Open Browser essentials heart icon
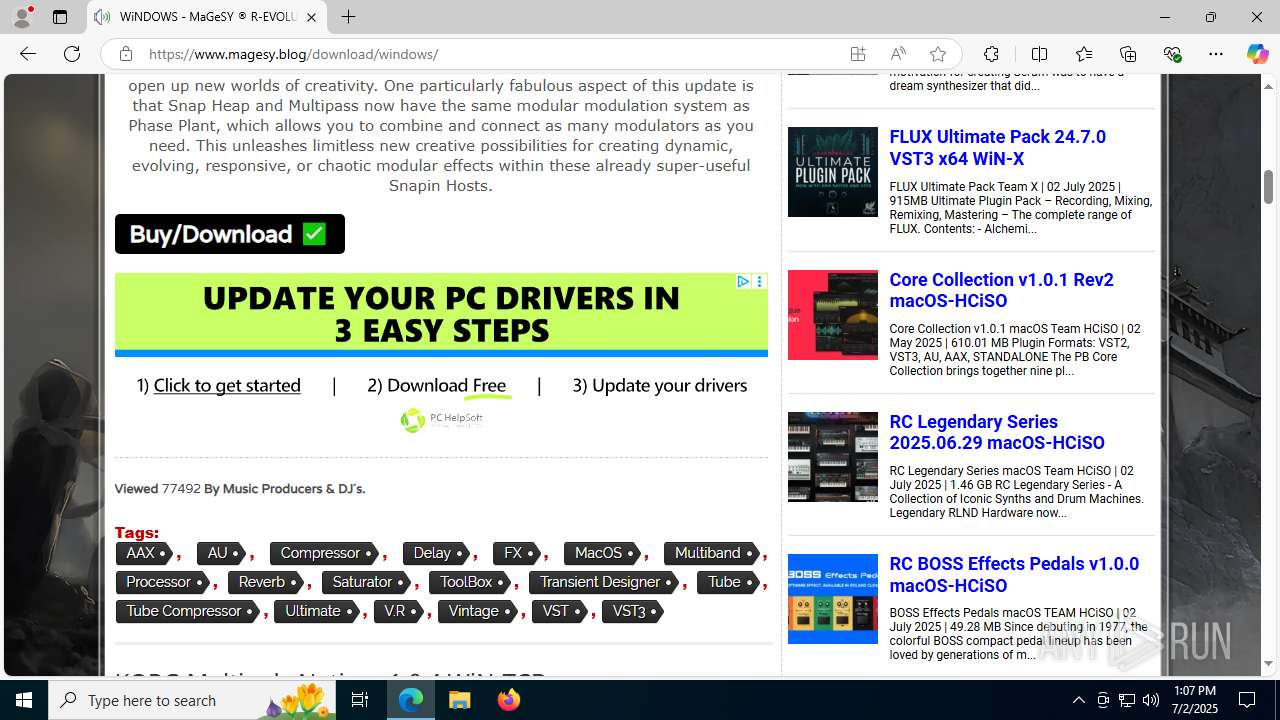Viewport: 1280px width, 720px height. pyautogui.click(x=1172, y=54)
